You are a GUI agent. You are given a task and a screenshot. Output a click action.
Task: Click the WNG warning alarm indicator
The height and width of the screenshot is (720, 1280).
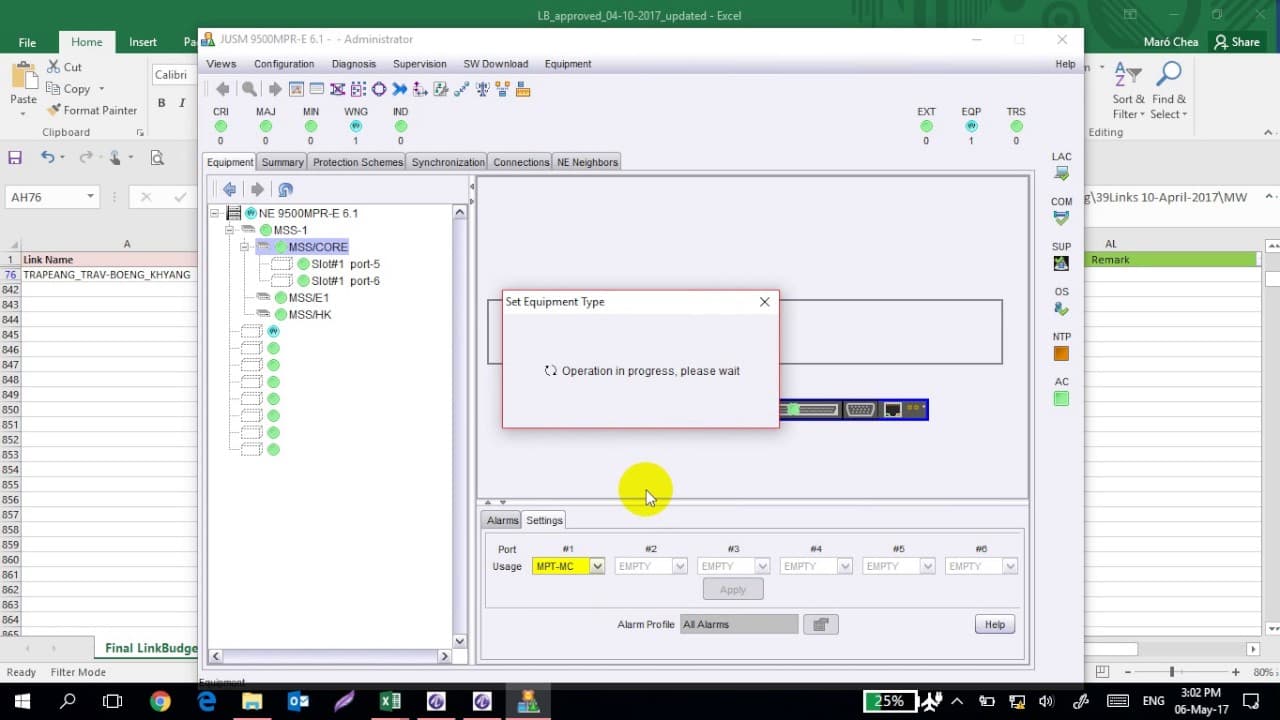click(355, 126)
